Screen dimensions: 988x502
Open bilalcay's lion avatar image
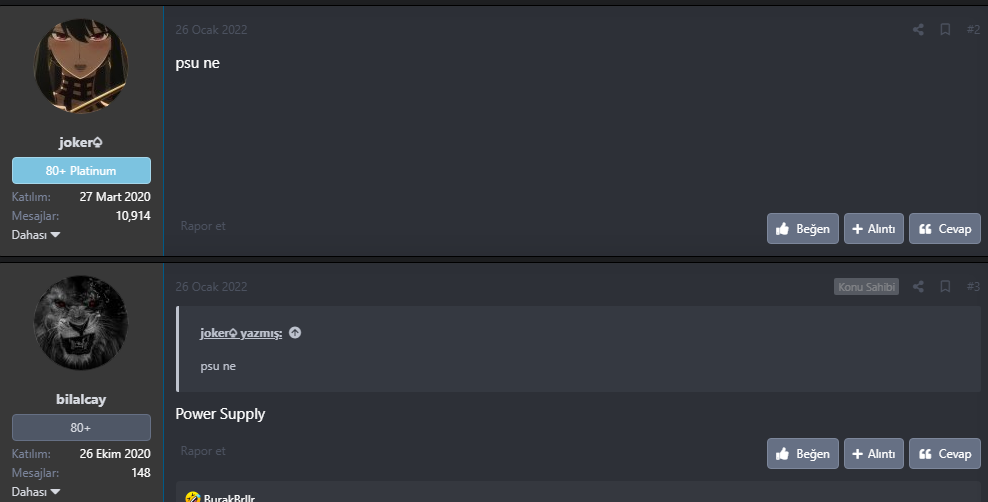tap(82, 323)
